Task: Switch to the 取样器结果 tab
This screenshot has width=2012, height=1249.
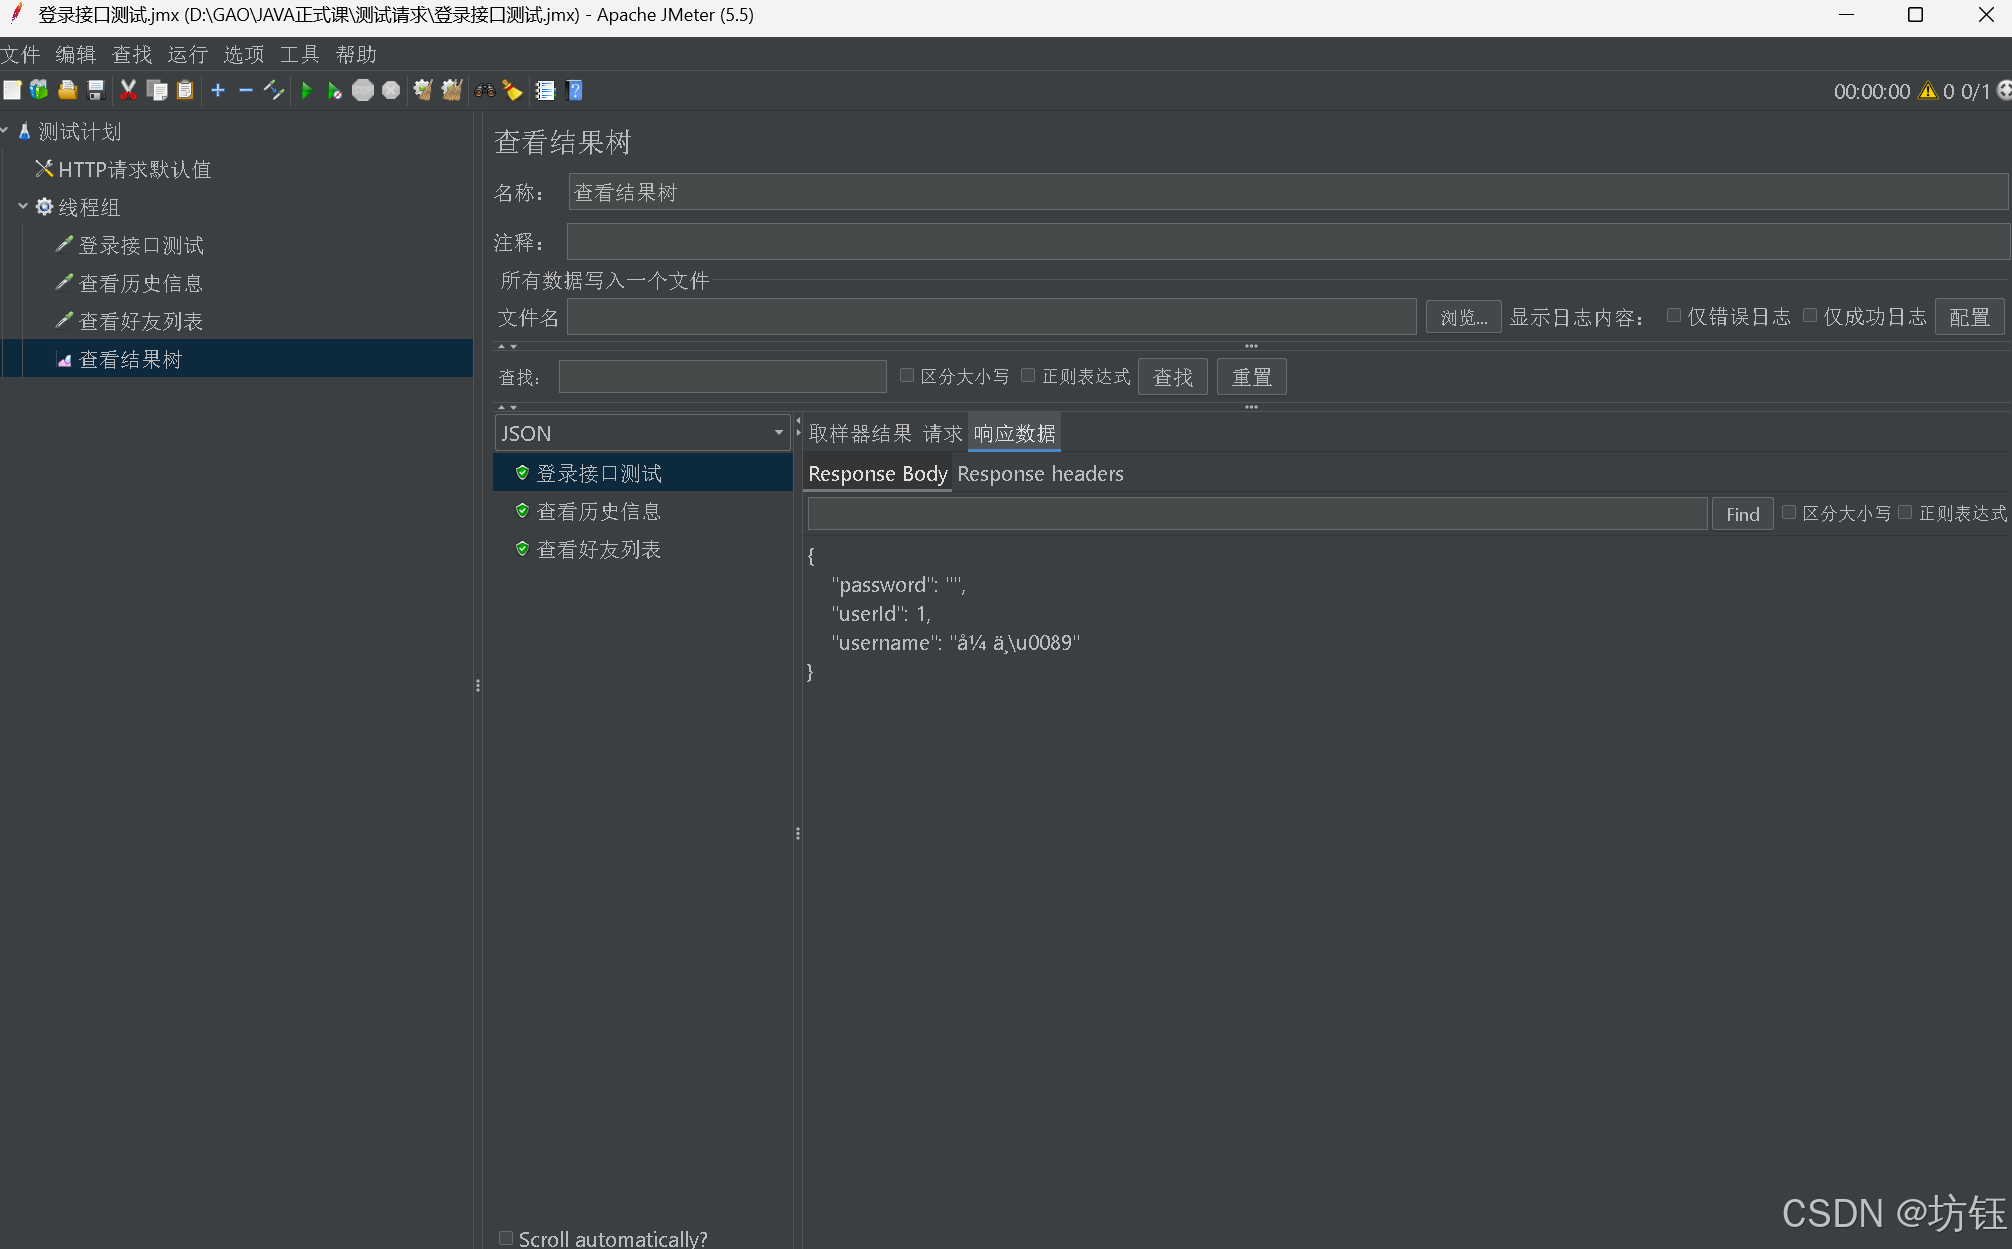Action: click(860, 433)
